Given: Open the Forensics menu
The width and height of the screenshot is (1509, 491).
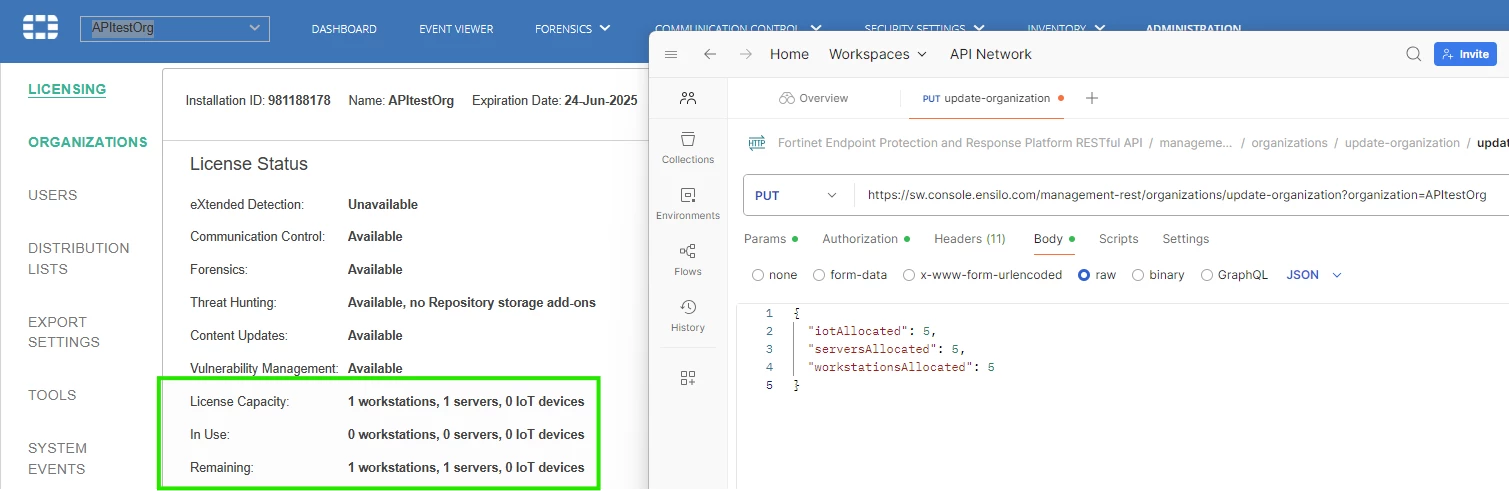Looking at the screenshot, I should click(573, 29).
